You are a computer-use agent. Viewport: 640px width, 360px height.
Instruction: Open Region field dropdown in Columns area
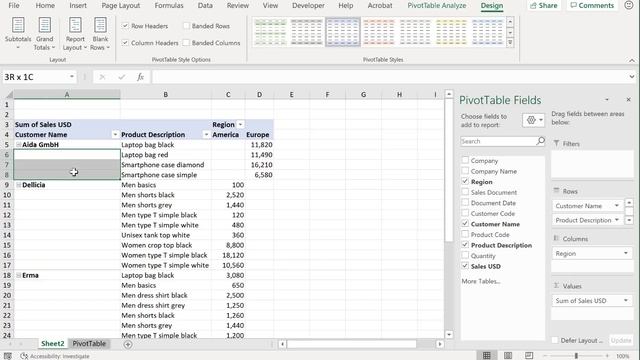pyautogui.click(x=626, y=253)
